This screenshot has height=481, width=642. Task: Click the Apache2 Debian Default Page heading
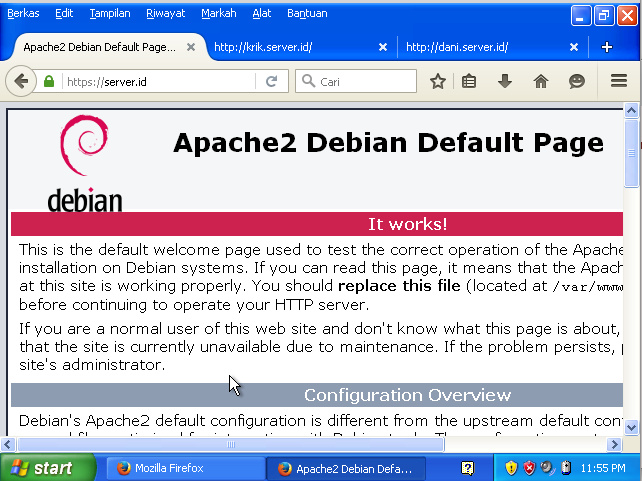click(x=388, y=142)
